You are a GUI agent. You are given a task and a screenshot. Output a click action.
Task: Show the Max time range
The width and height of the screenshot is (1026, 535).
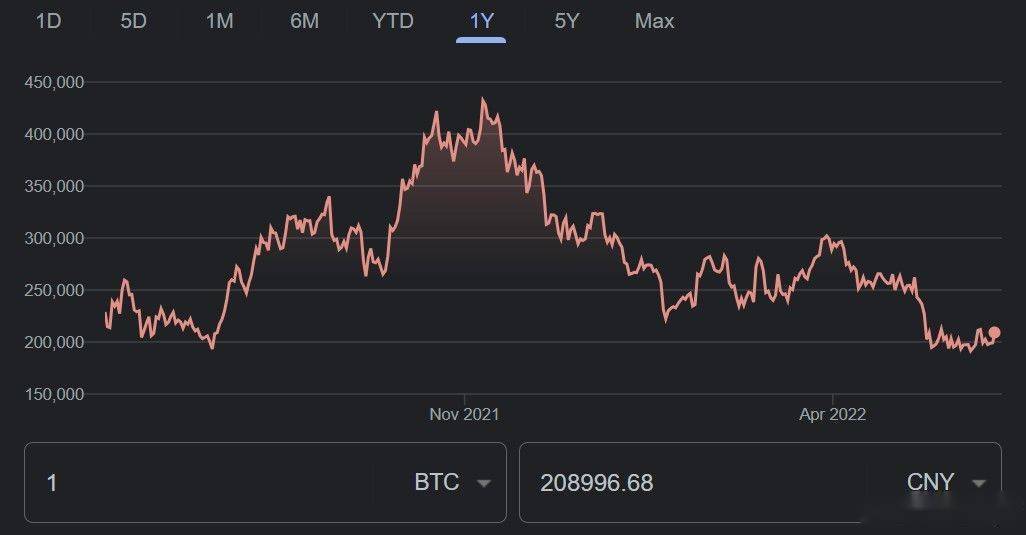(654, 21)
